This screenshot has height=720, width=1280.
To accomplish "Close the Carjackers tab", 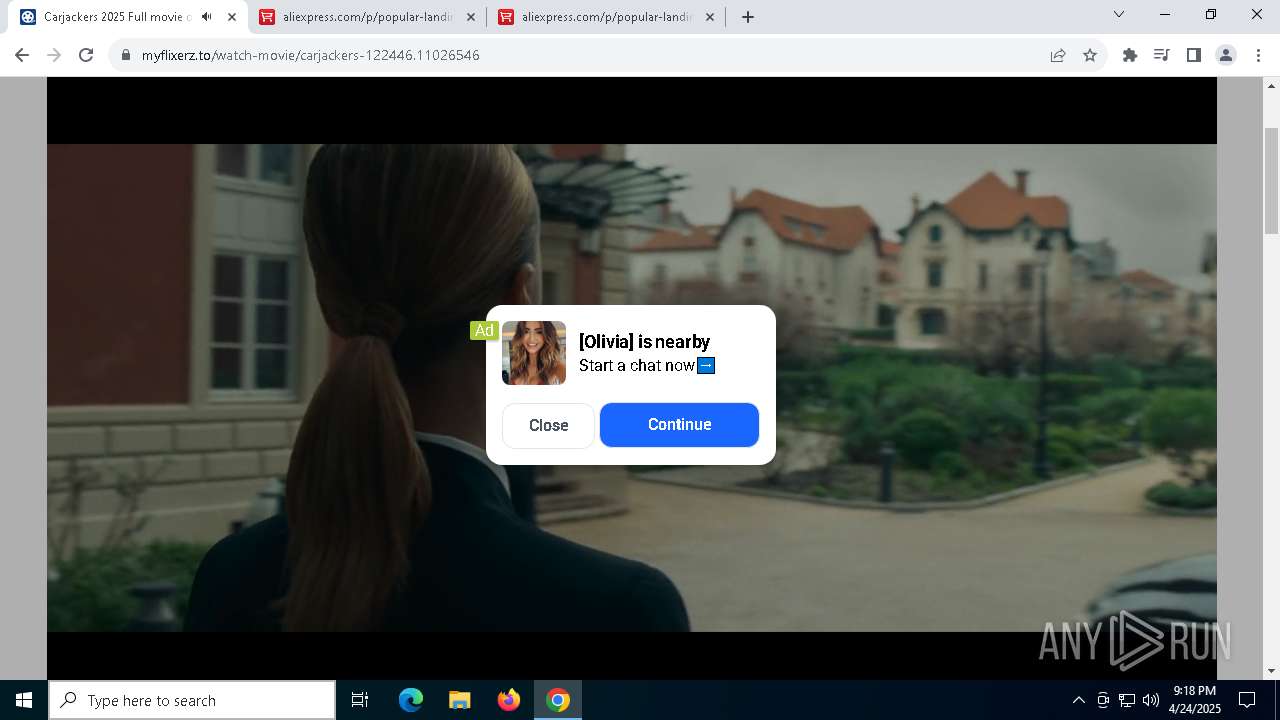I will pyautogui.click(x=232, y=17).
